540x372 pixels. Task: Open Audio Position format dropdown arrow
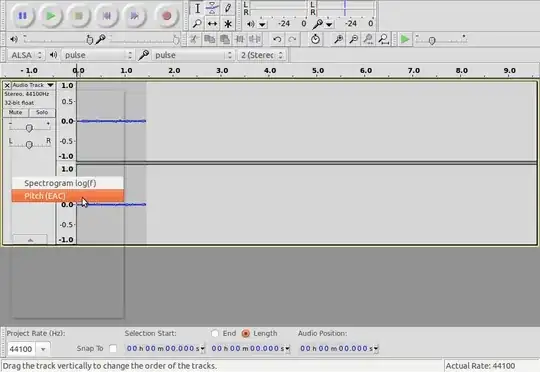pyautogui.click(x=376, y=349)
